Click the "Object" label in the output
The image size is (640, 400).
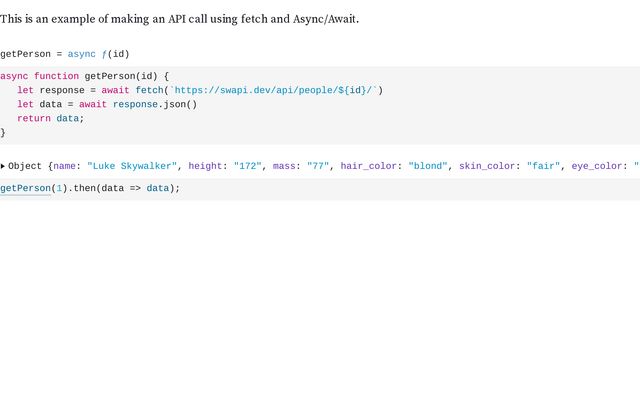point(25,166)
